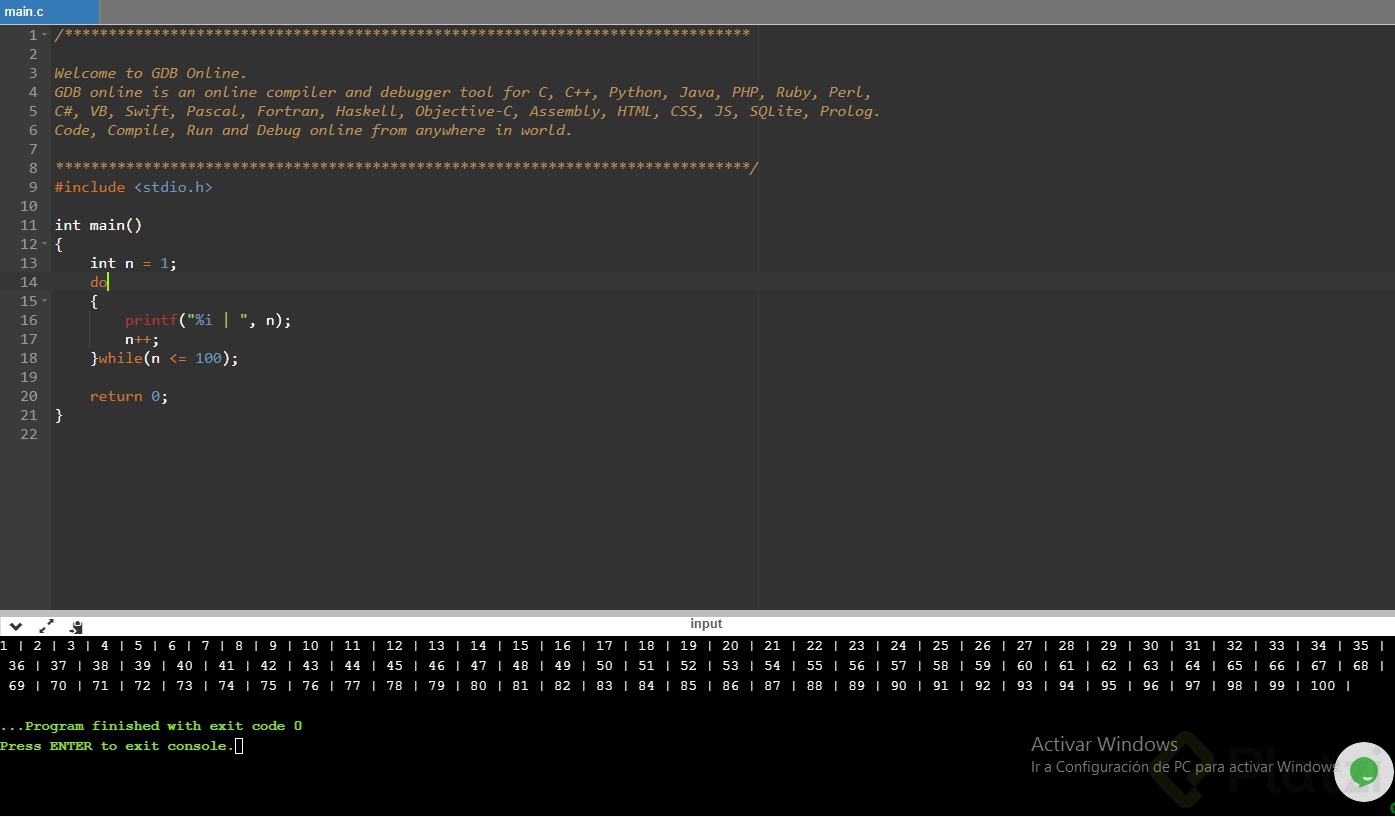Click the comment line starting 'C#, VB, Swift'
The width and height of the screenshot is (1395, 817).
click(467, 111)
